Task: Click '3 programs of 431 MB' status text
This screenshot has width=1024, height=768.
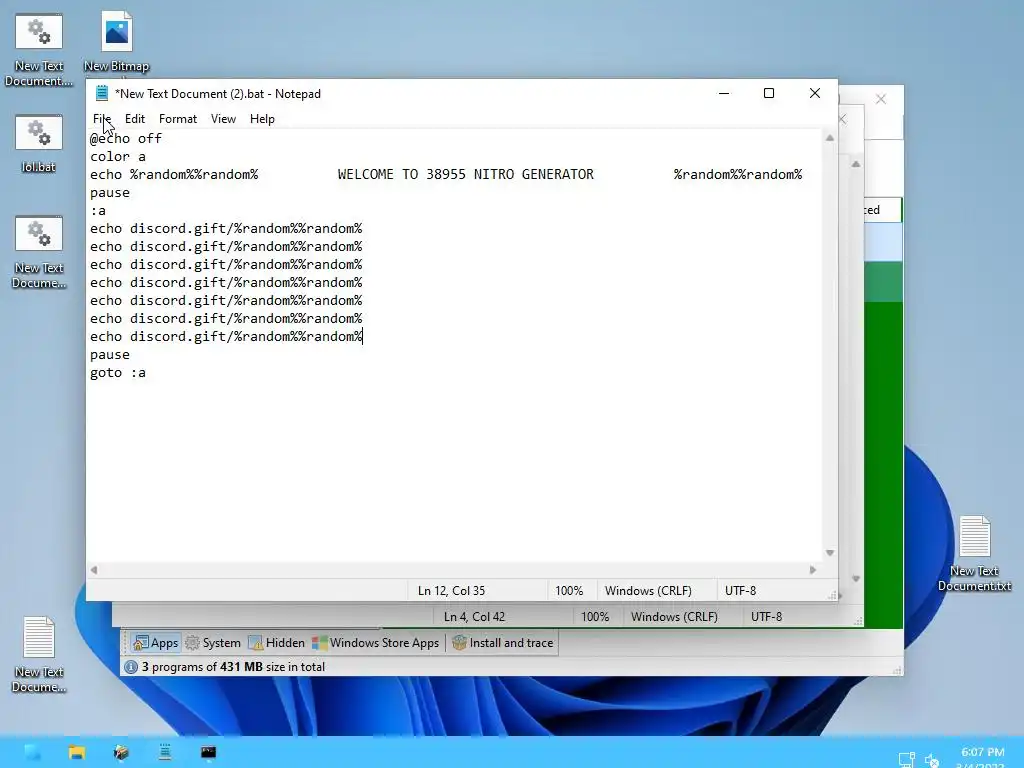Action: point(233,667)
